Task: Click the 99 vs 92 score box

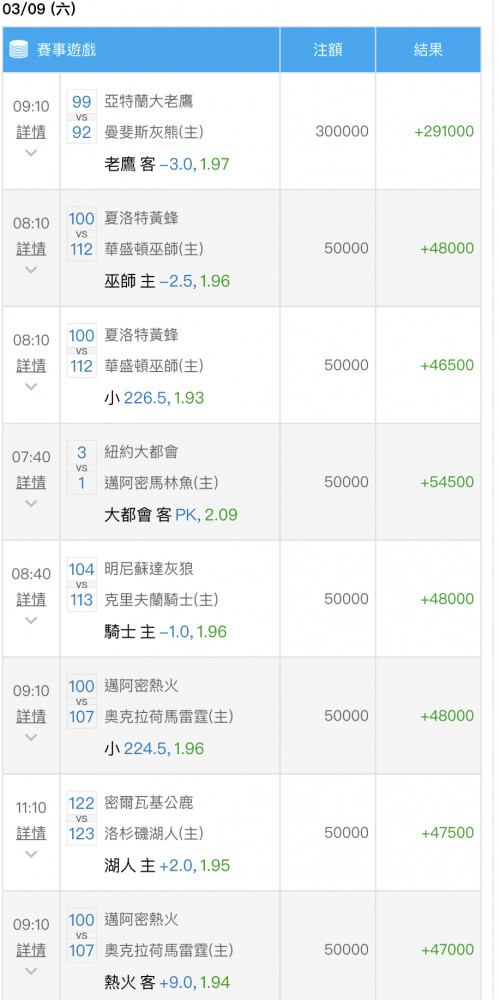Action: tap(82, 117)
